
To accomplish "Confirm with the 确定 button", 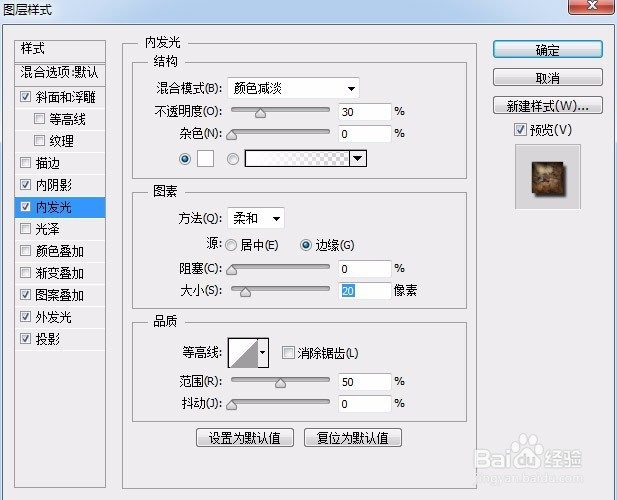I will tap(548, 50).
